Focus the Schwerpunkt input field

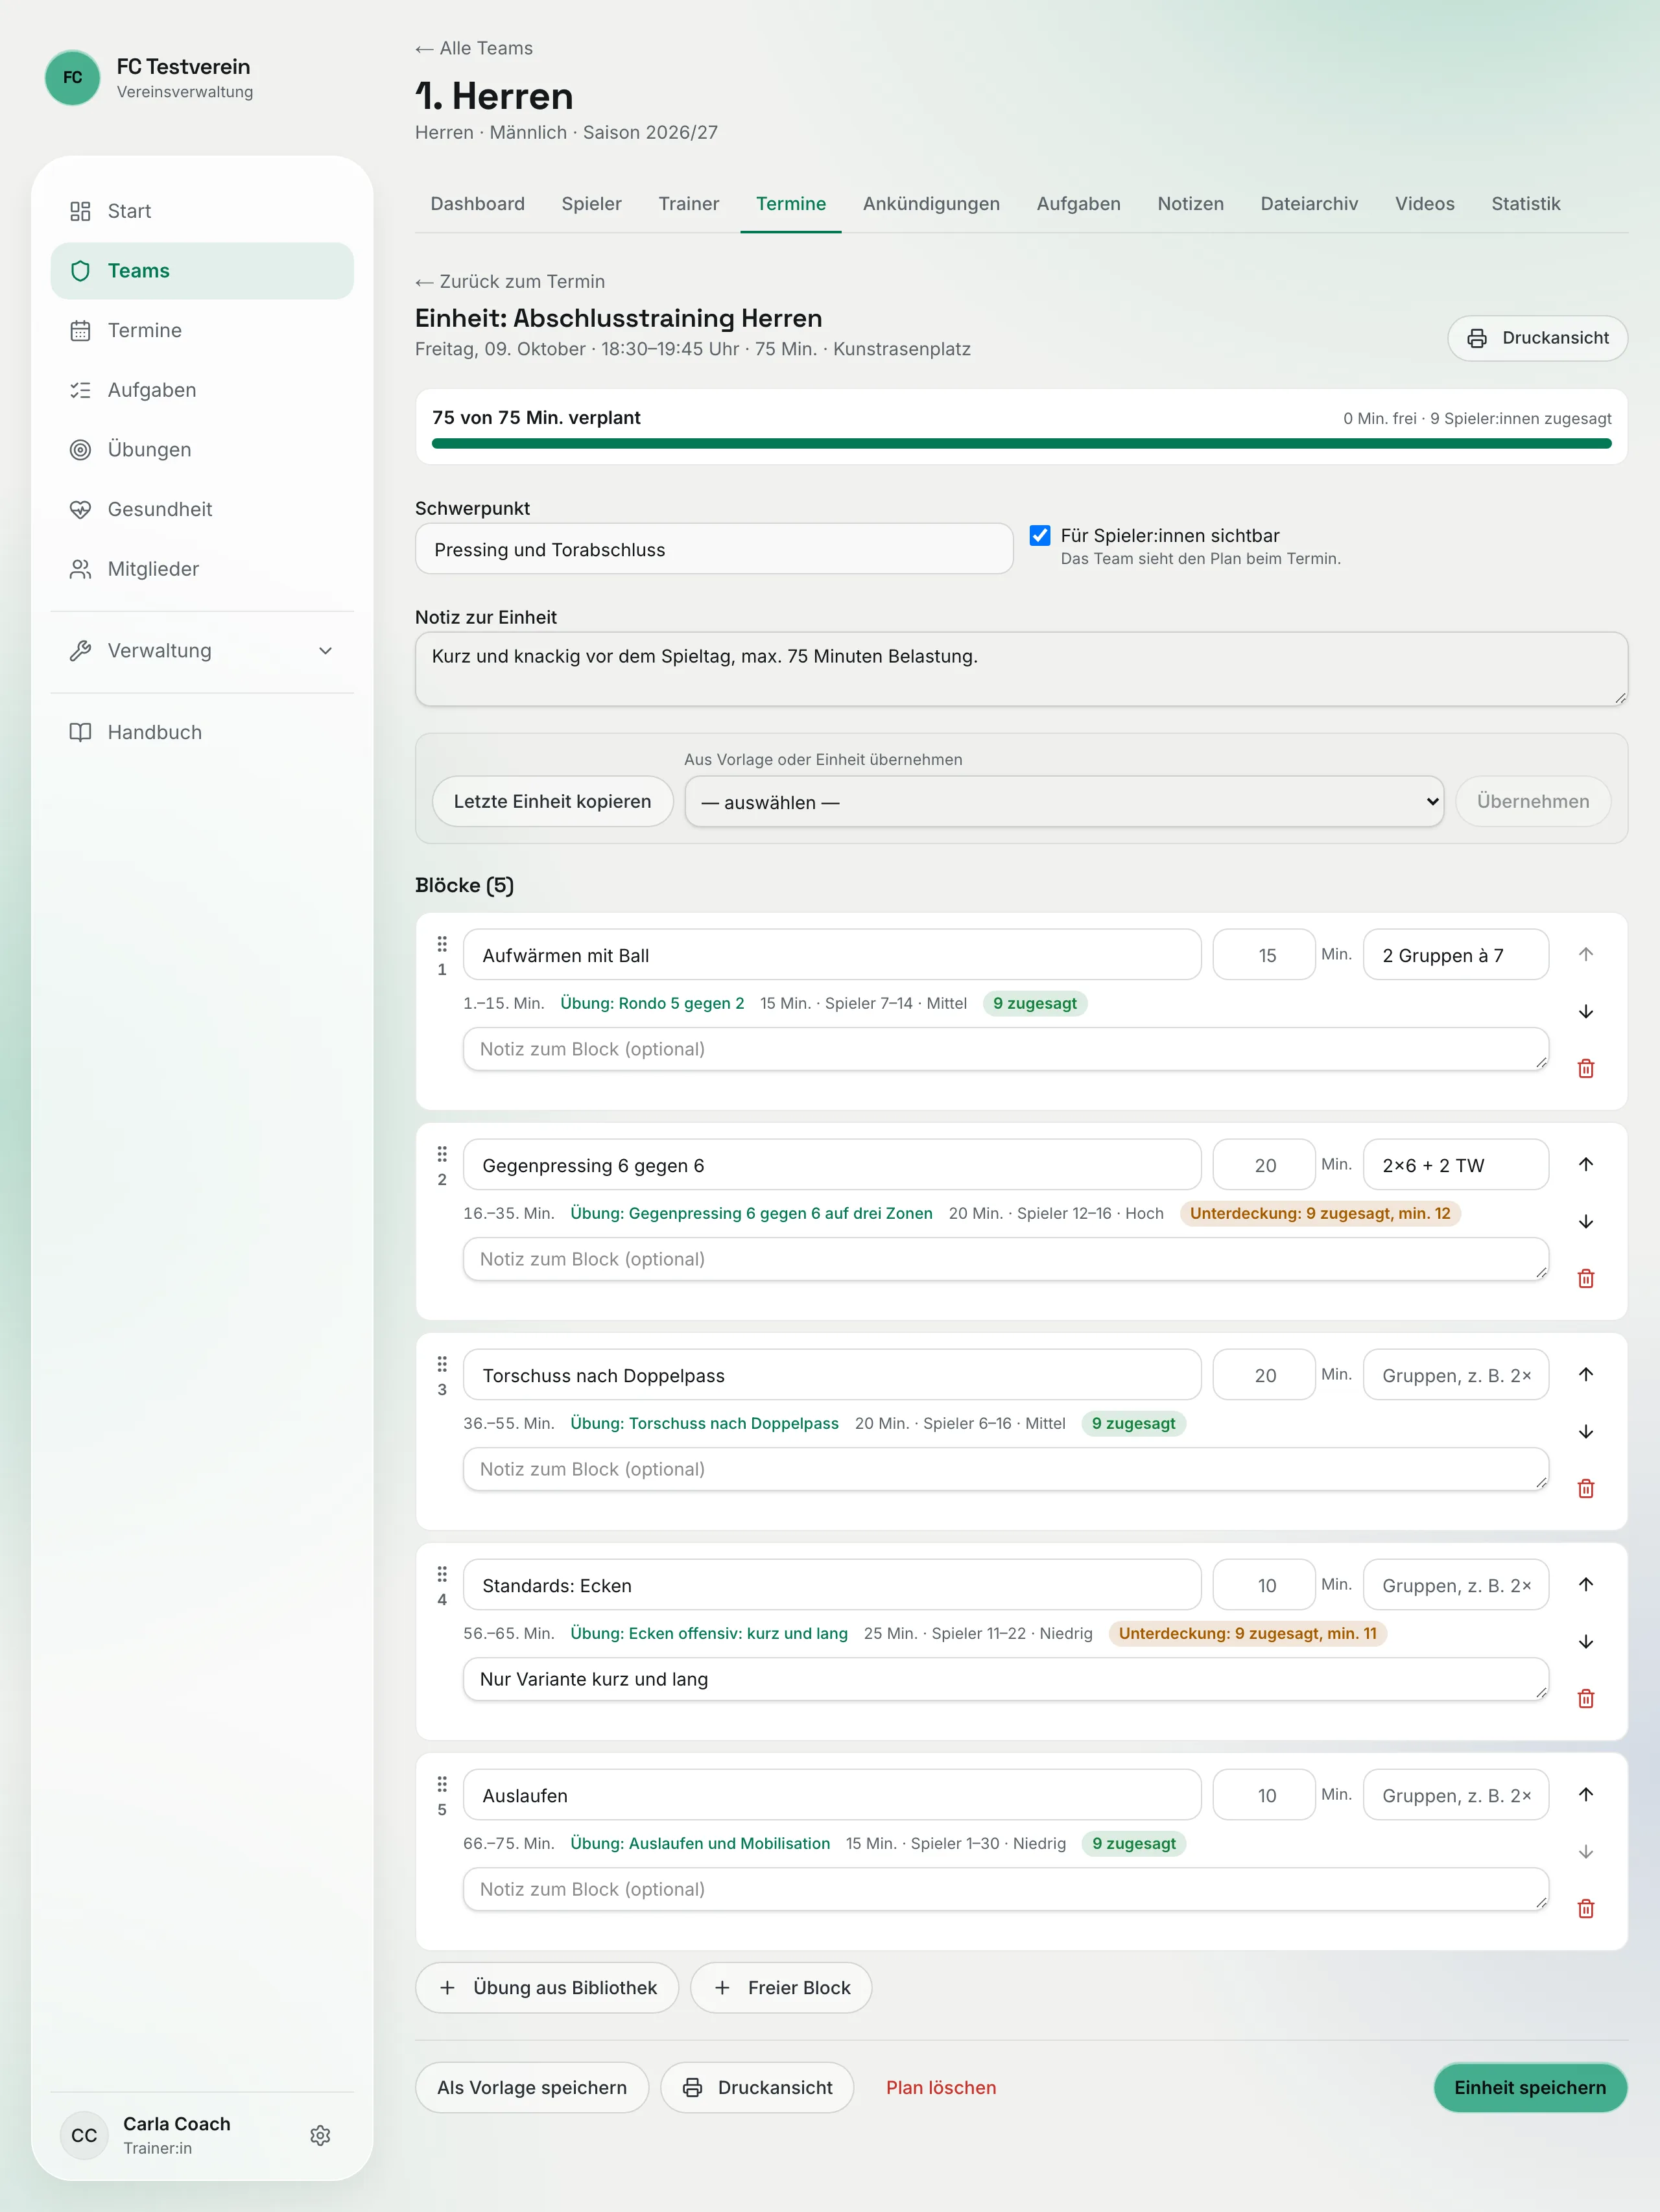714,549
